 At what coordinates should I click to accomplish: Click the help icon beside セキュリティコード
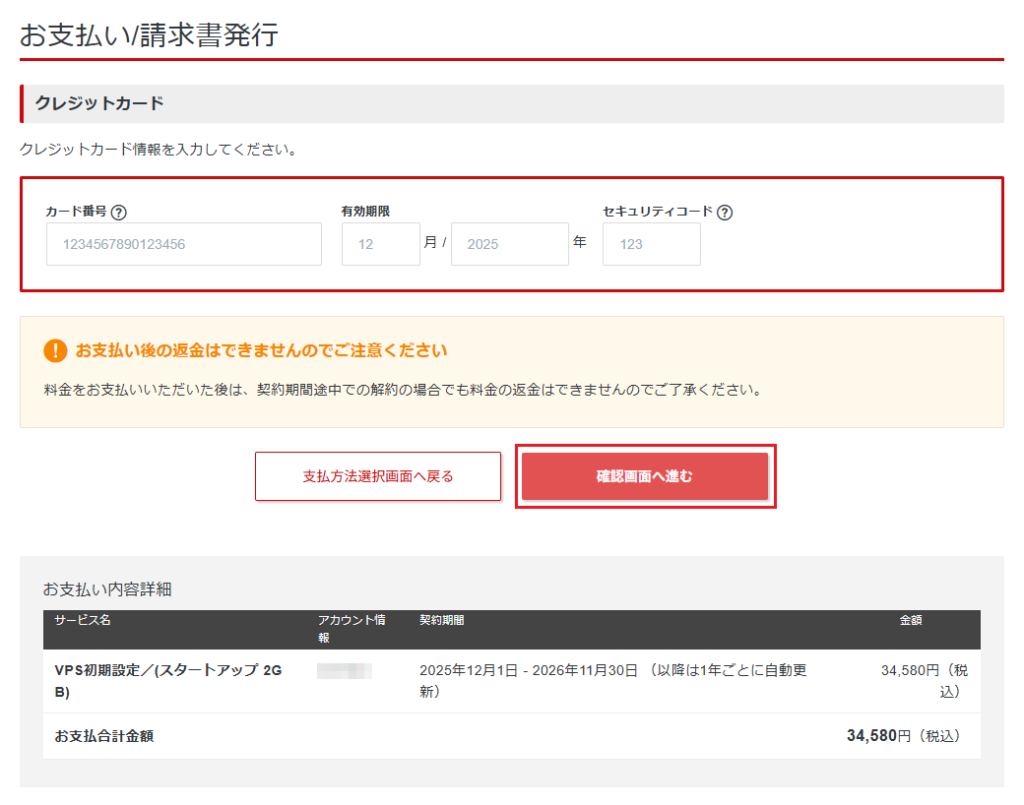click(x=725, y=212)
